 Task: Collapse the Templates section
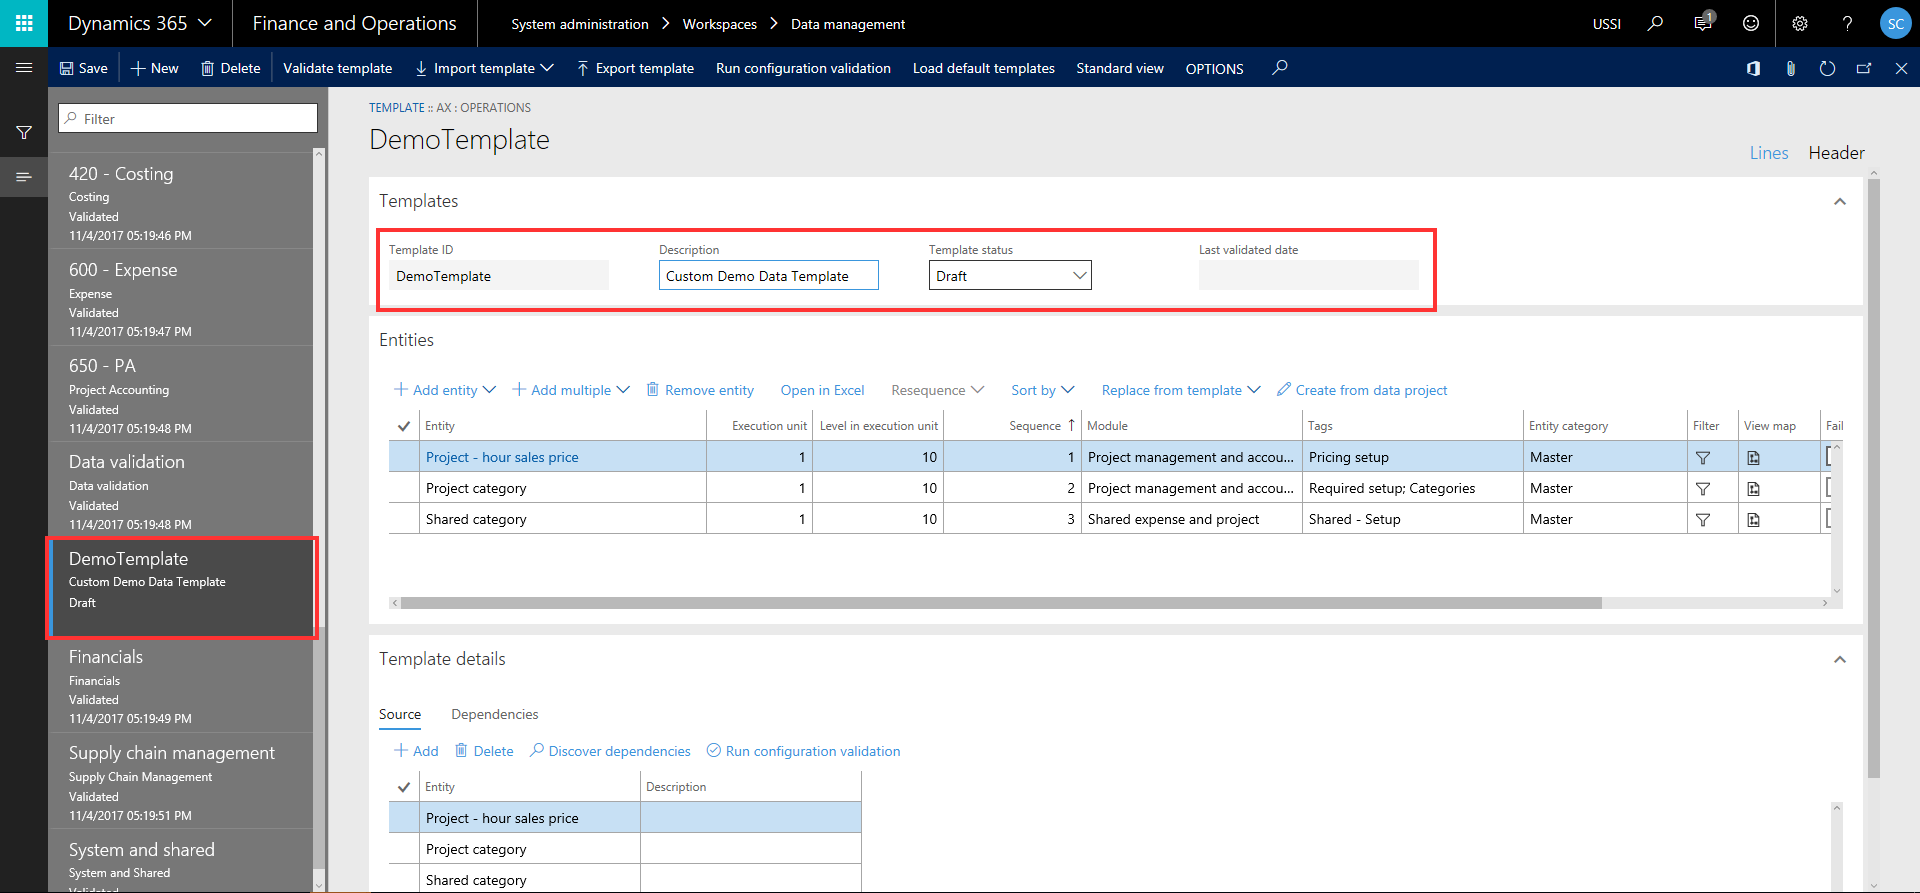pyautogui.click(x=1839, y=202)
